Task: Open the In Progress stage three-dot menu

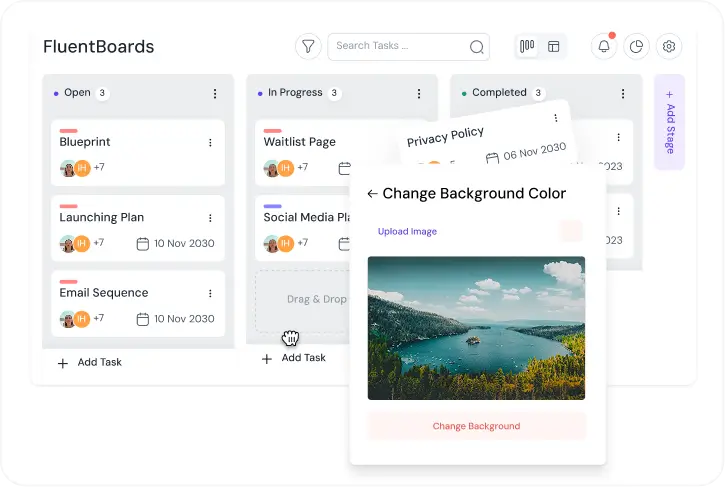Action: tap(419, 93)
